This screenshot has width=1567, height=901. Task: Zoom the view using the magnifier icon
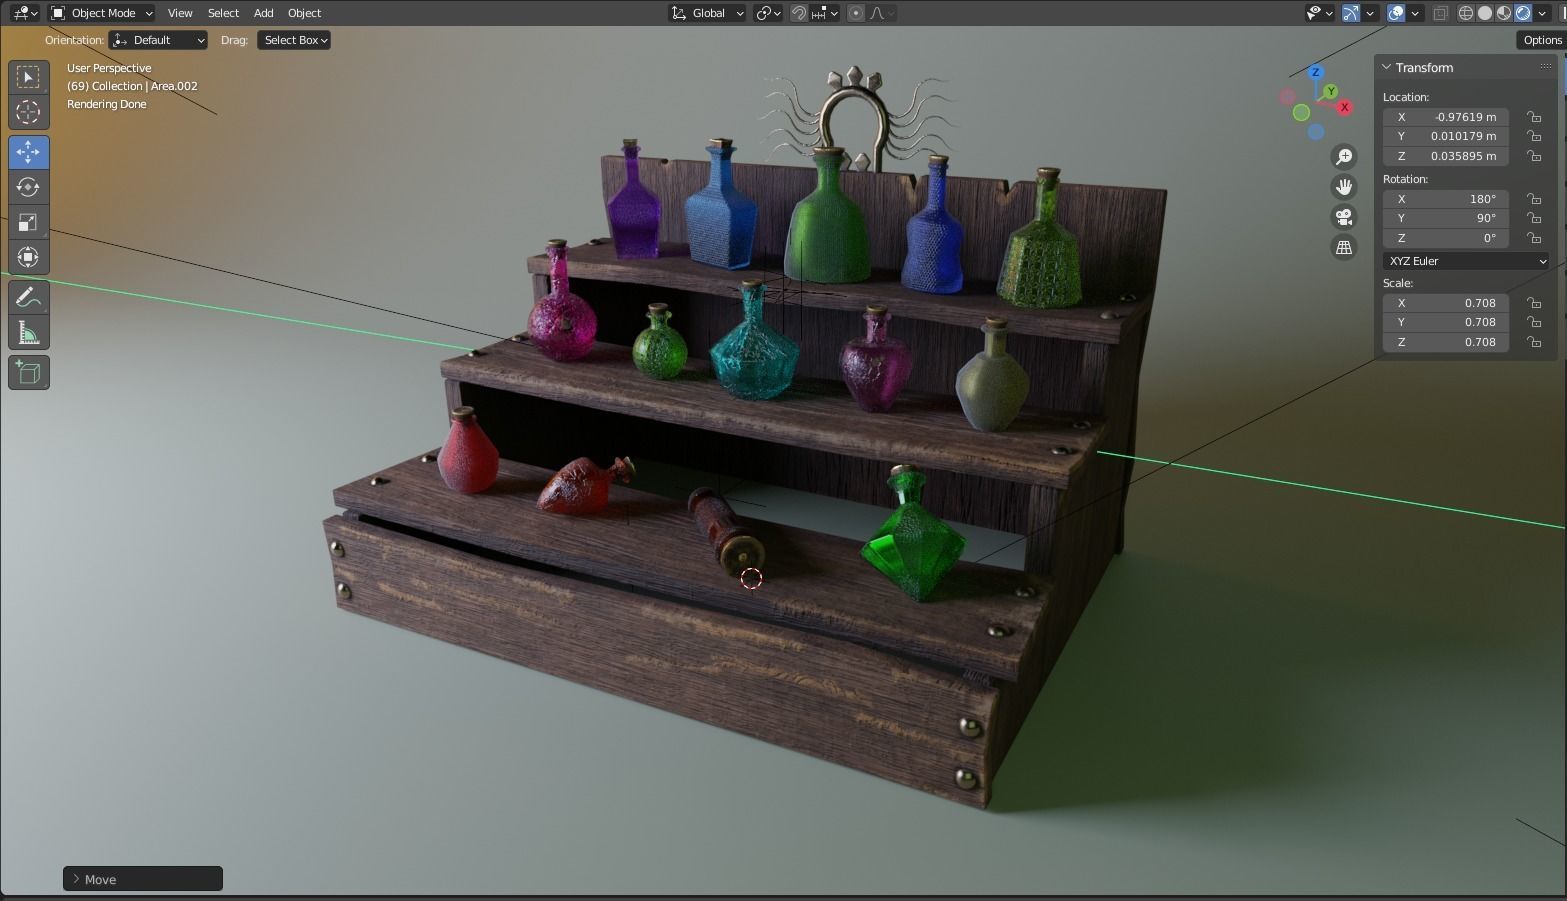[x=1344, y=156]
